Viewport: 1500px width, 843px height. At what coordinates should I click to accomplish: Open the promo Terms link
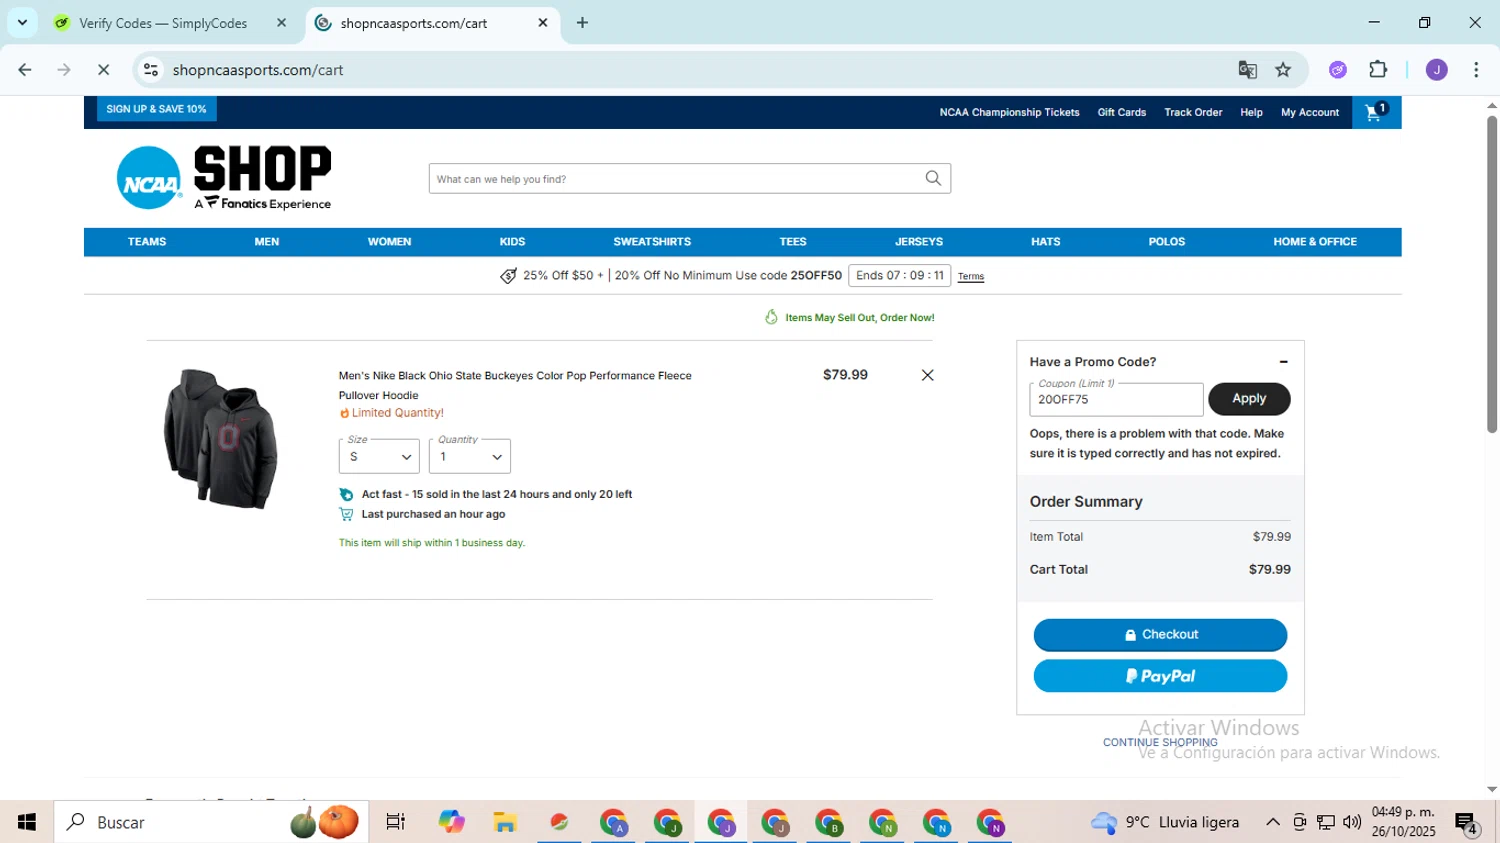click(971, 277)
